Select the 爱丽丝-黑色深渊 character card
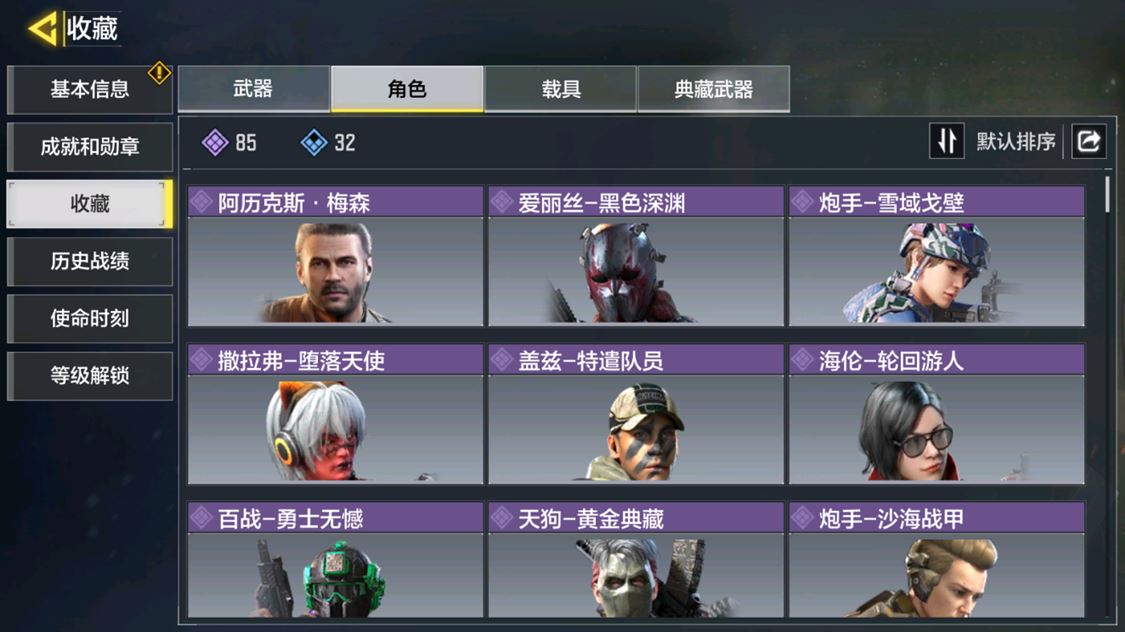 coord(636,256)
